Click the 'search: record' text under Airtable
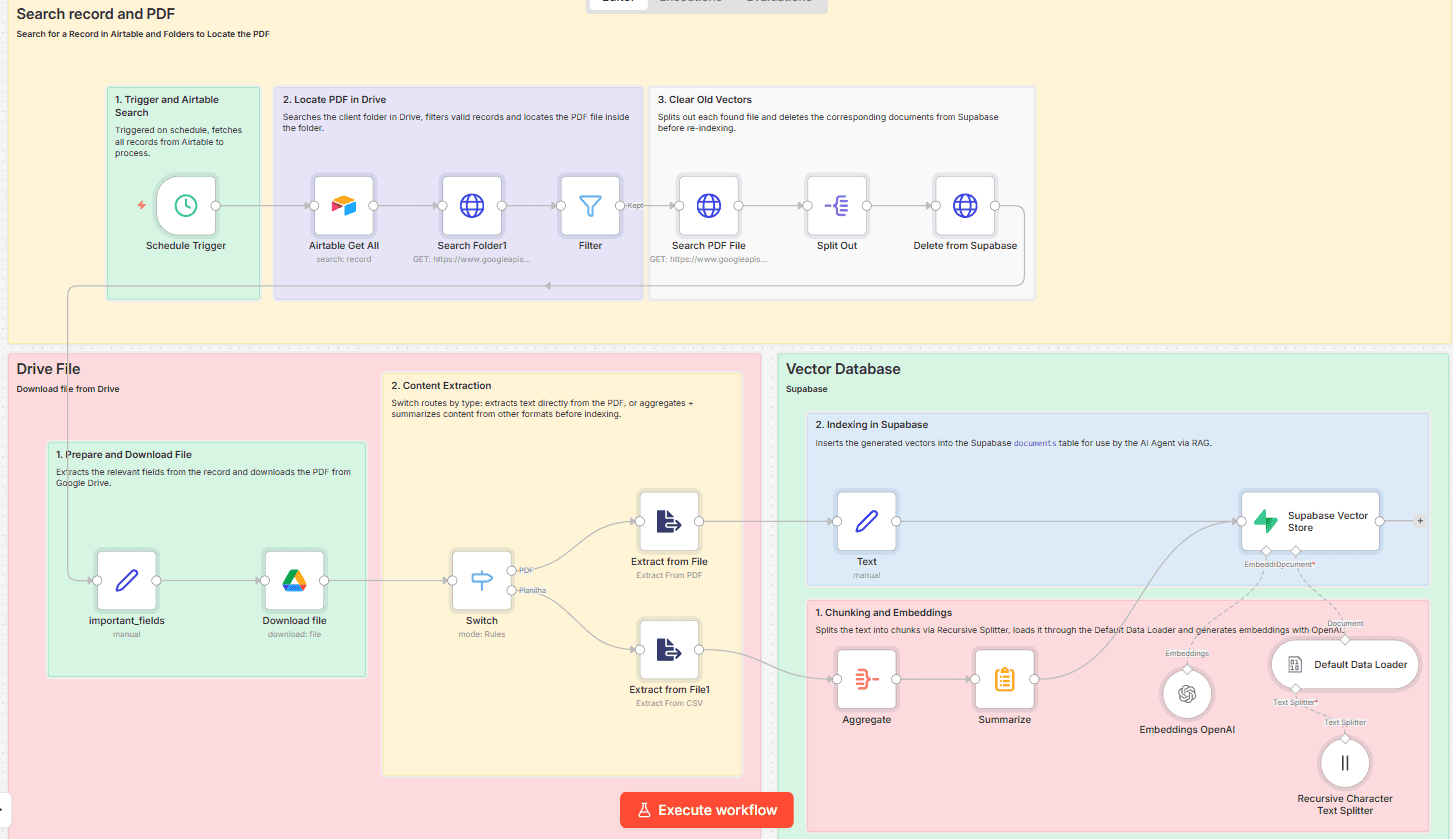Viewport: 1453px width, 839px height. (344, 259)
